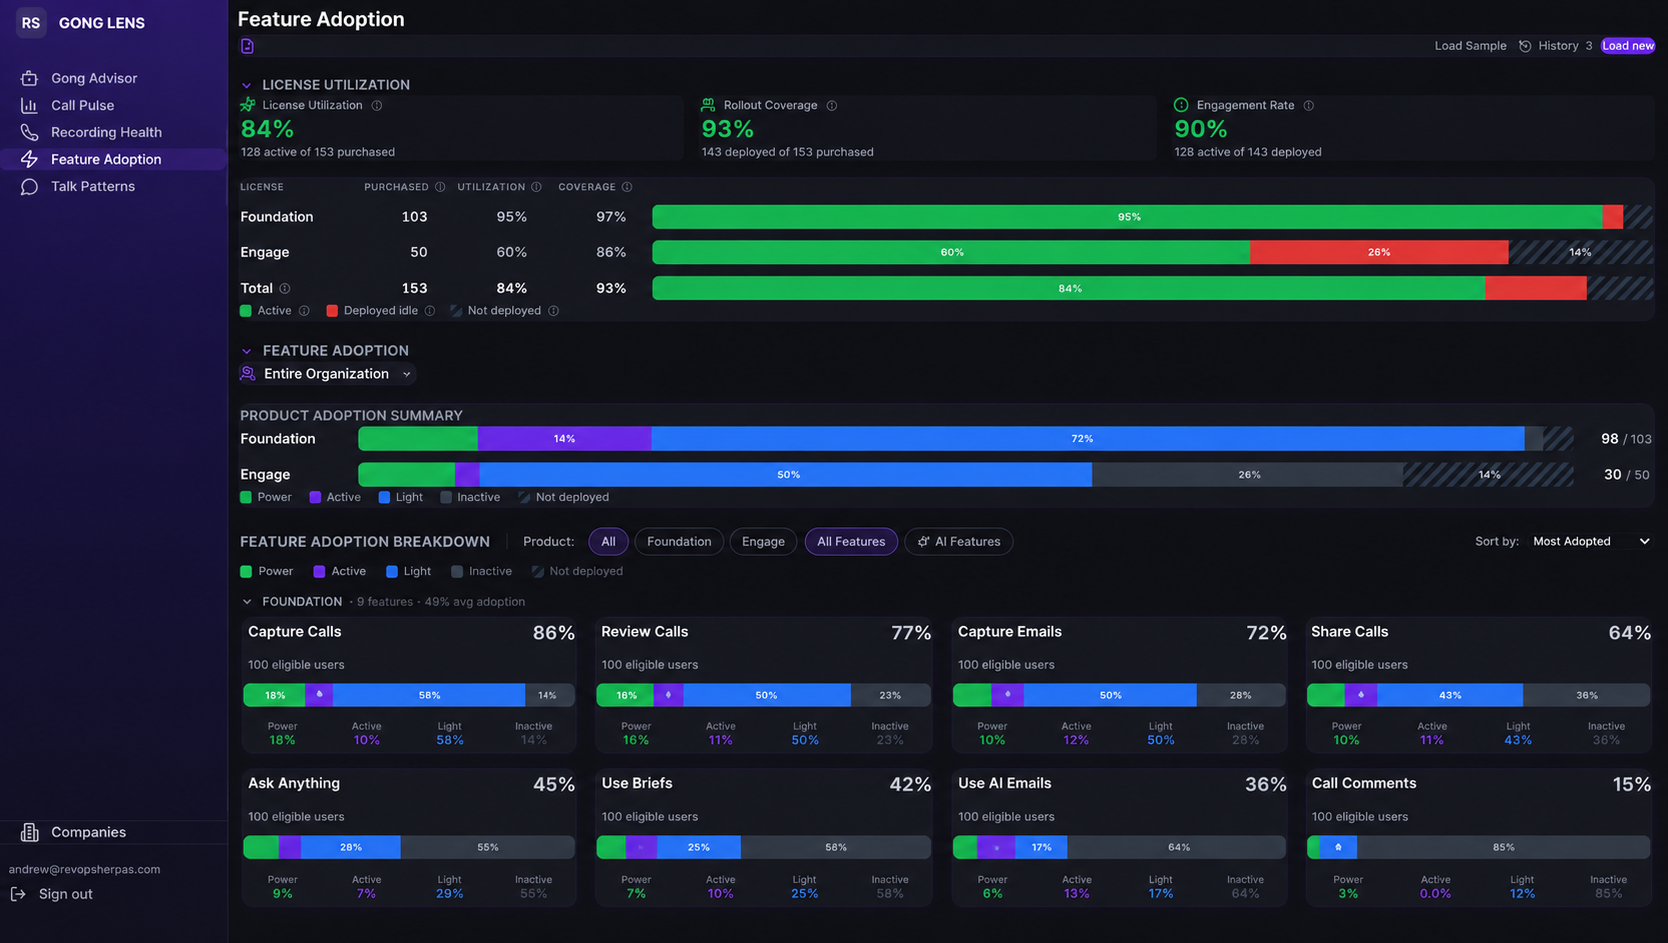Image resolution: width=1668 pixels, height=943 pixels.
Task: Click info icon beside Active legend item
Action: [304, 311]
